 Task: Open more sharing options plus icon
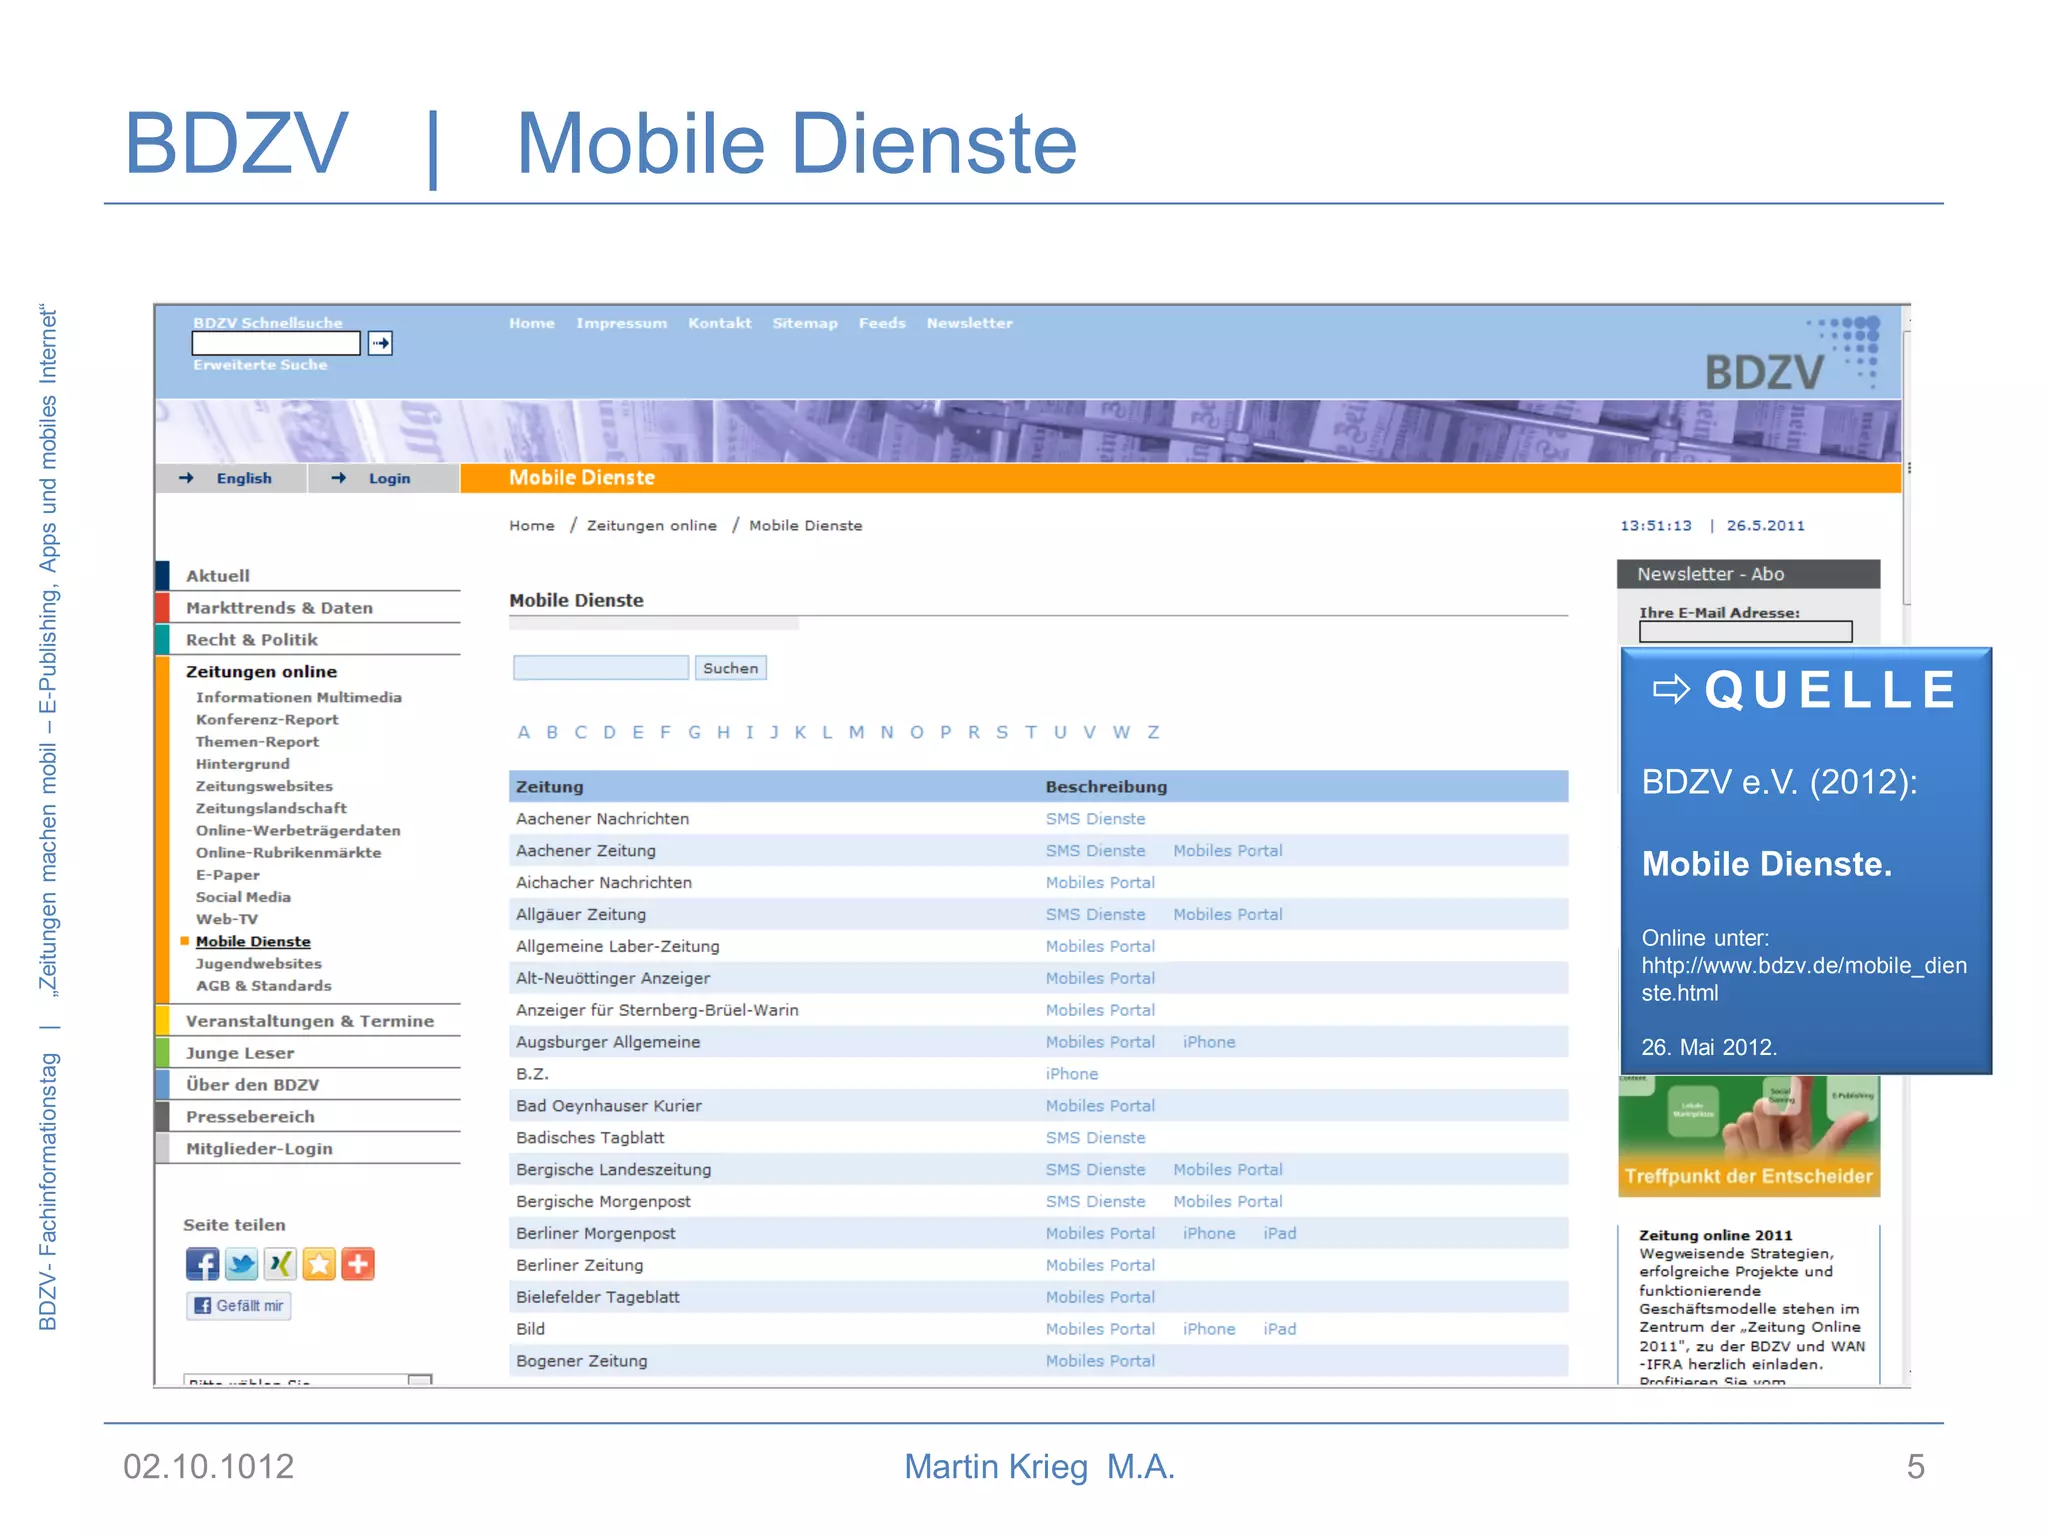click(358, 1264)
